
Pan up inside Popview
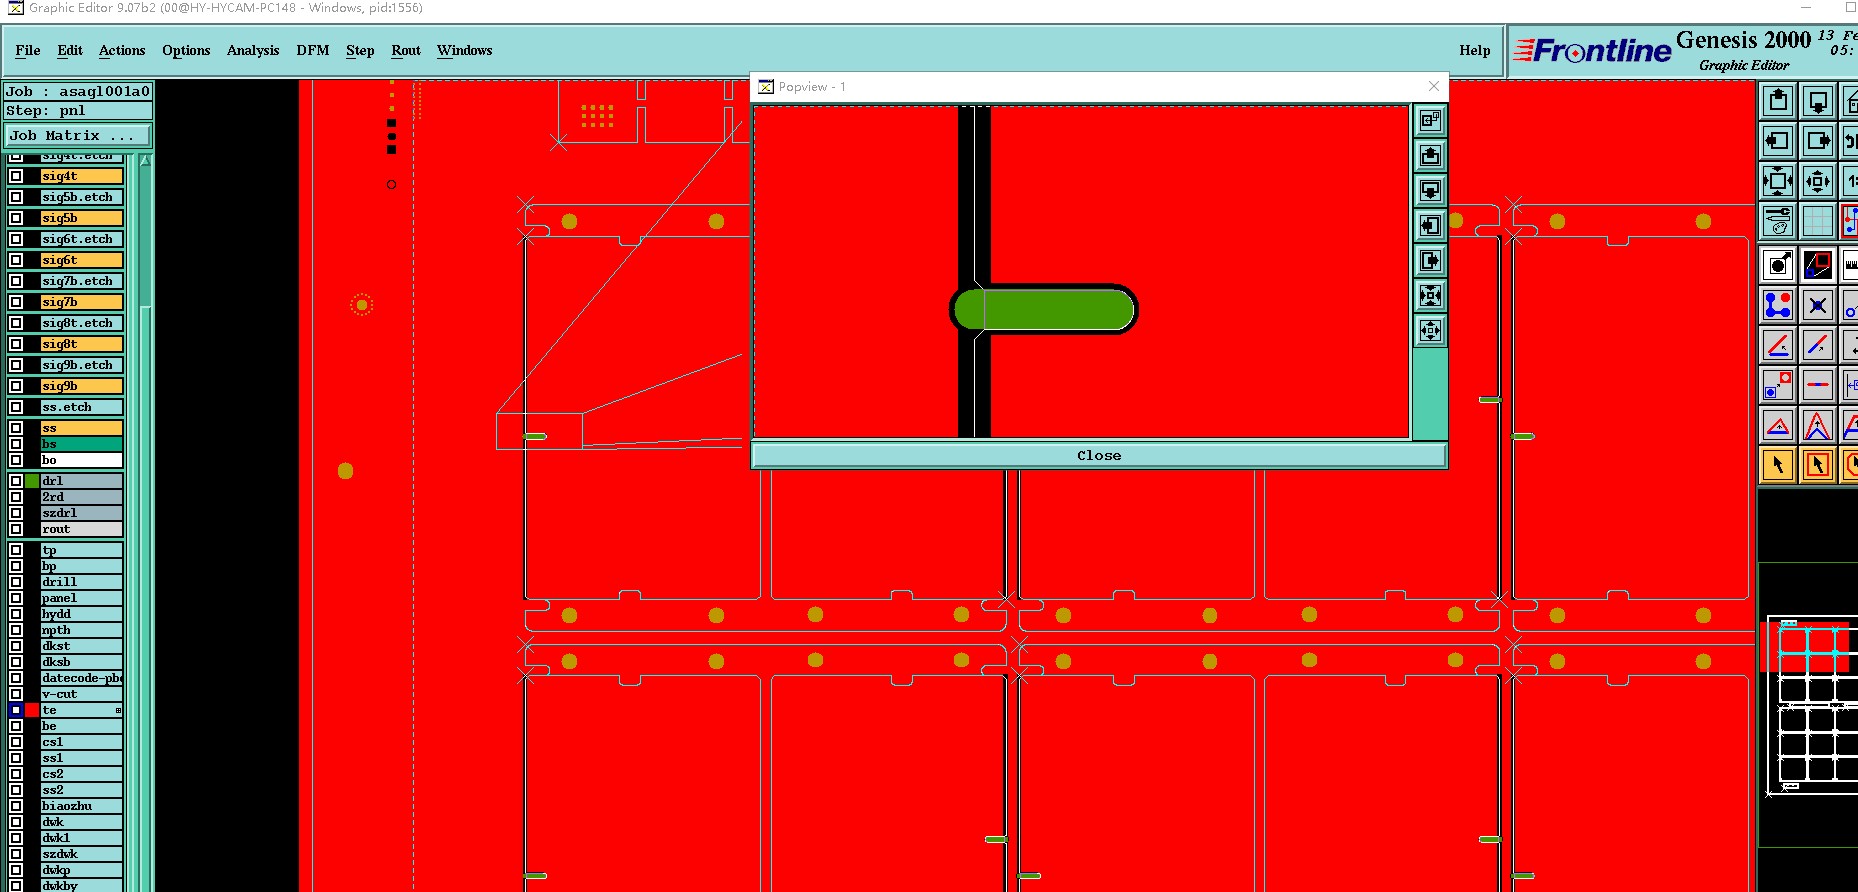(x=1431, y=156)
